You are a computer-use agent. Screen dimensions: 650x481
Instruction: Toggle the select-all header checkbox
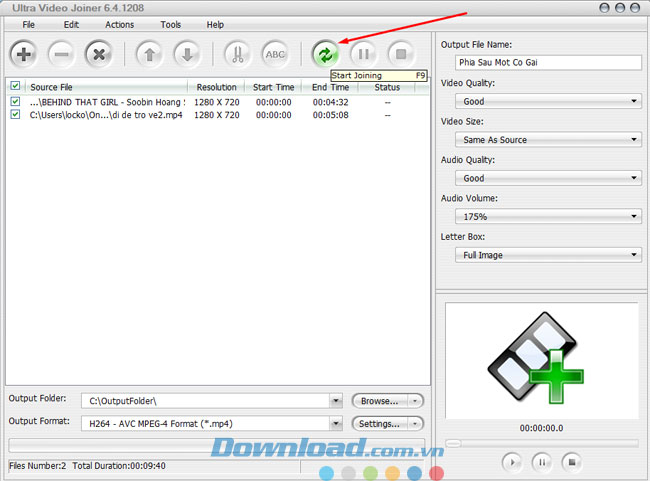tap(15, 86)
